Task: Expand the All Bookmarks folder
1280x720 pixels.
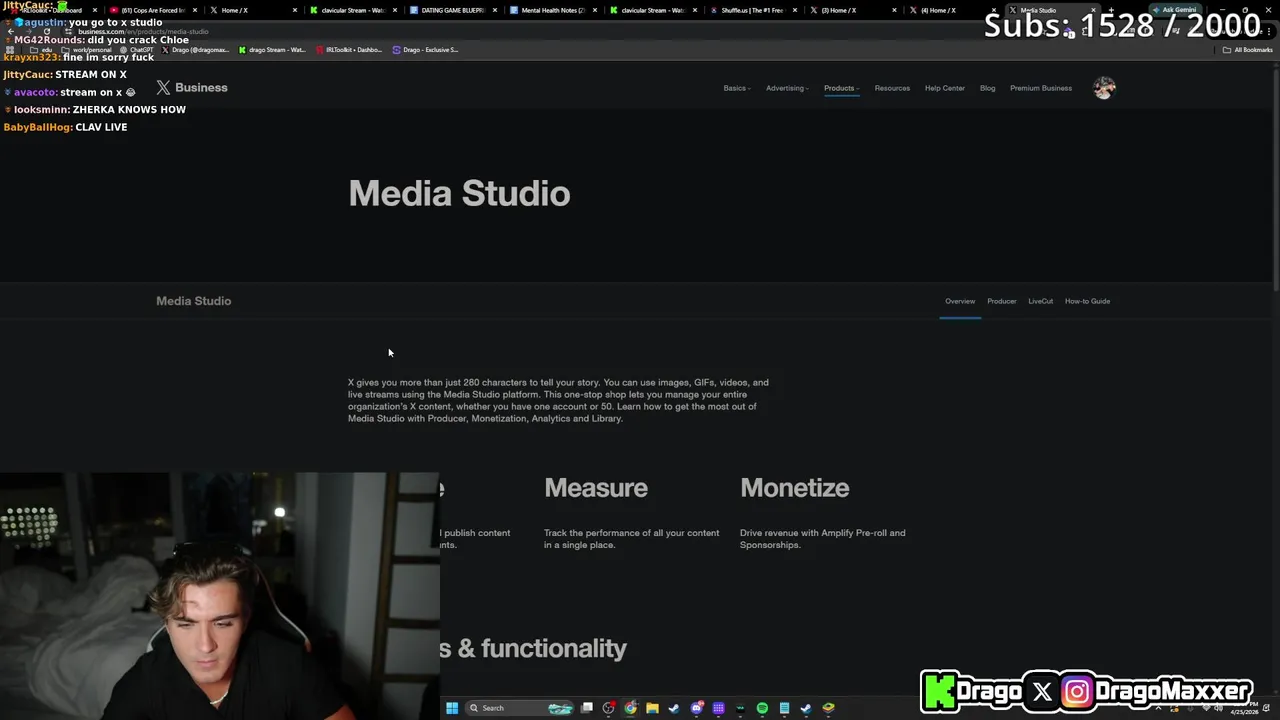Action: [x=1248, y=50]
